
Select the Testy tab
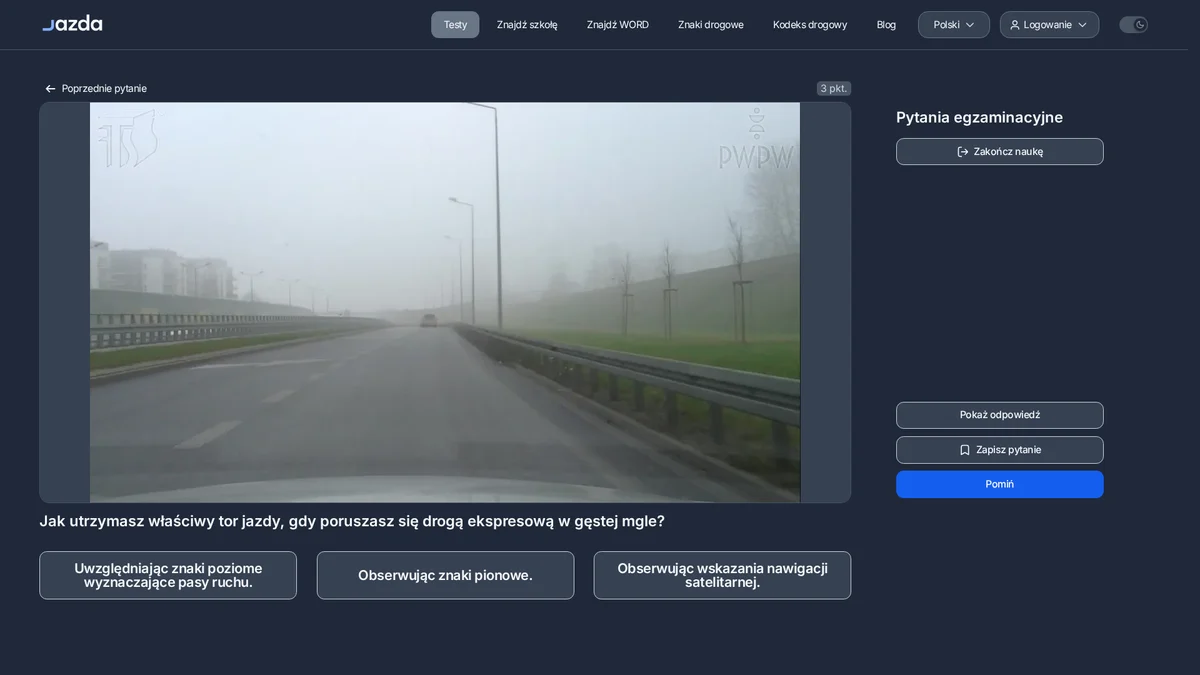click(455, 25)
